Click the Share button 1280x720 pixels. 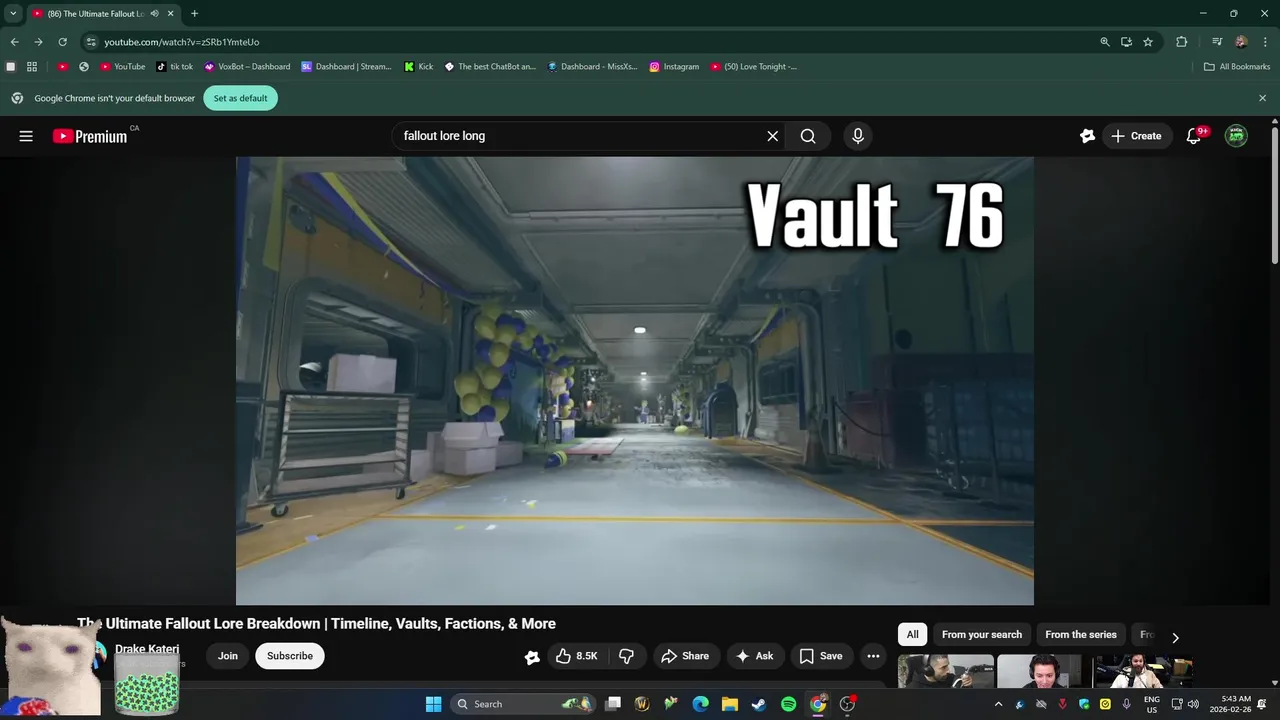coord(685,656)
